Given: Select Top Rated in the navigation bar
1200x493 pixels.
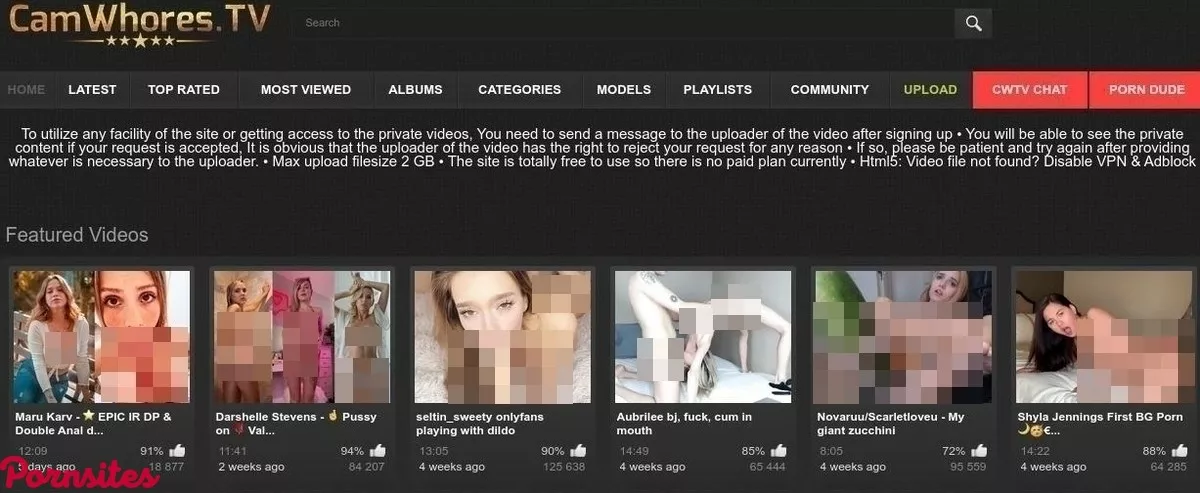Looking at the screenshot, I should (184, 89).
